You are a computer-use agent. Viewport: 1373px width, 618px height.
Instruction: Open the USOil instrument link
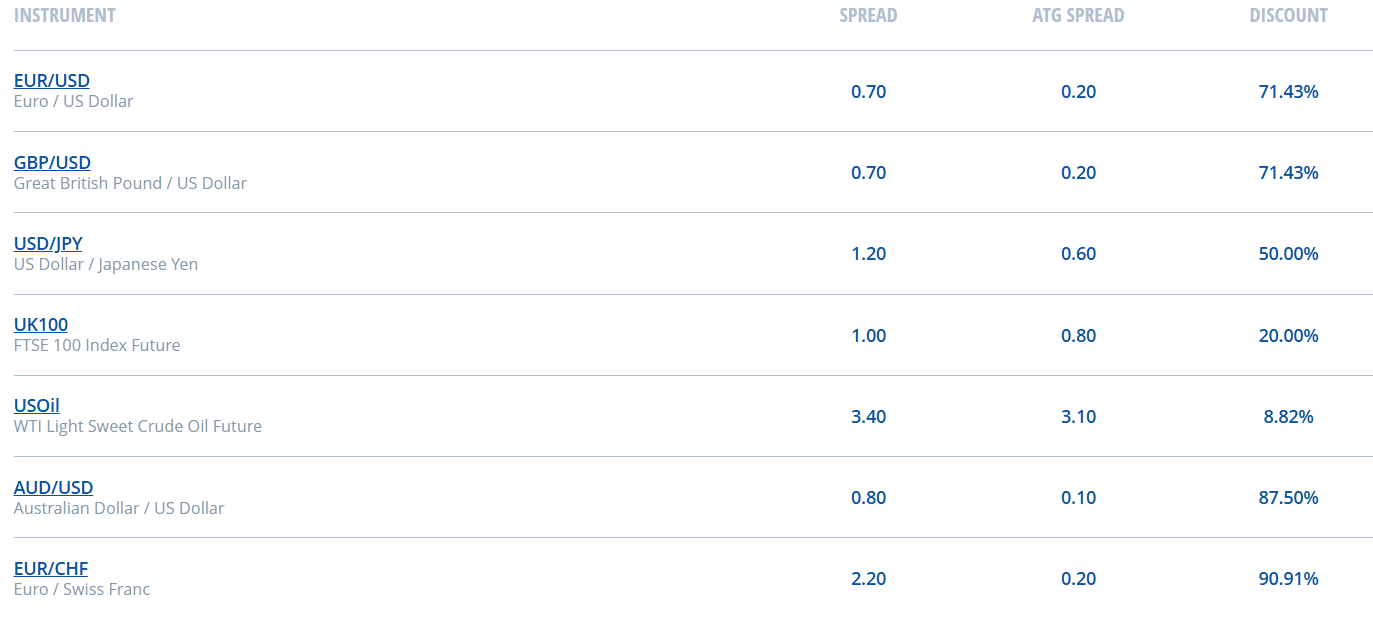tap(37, 406)
